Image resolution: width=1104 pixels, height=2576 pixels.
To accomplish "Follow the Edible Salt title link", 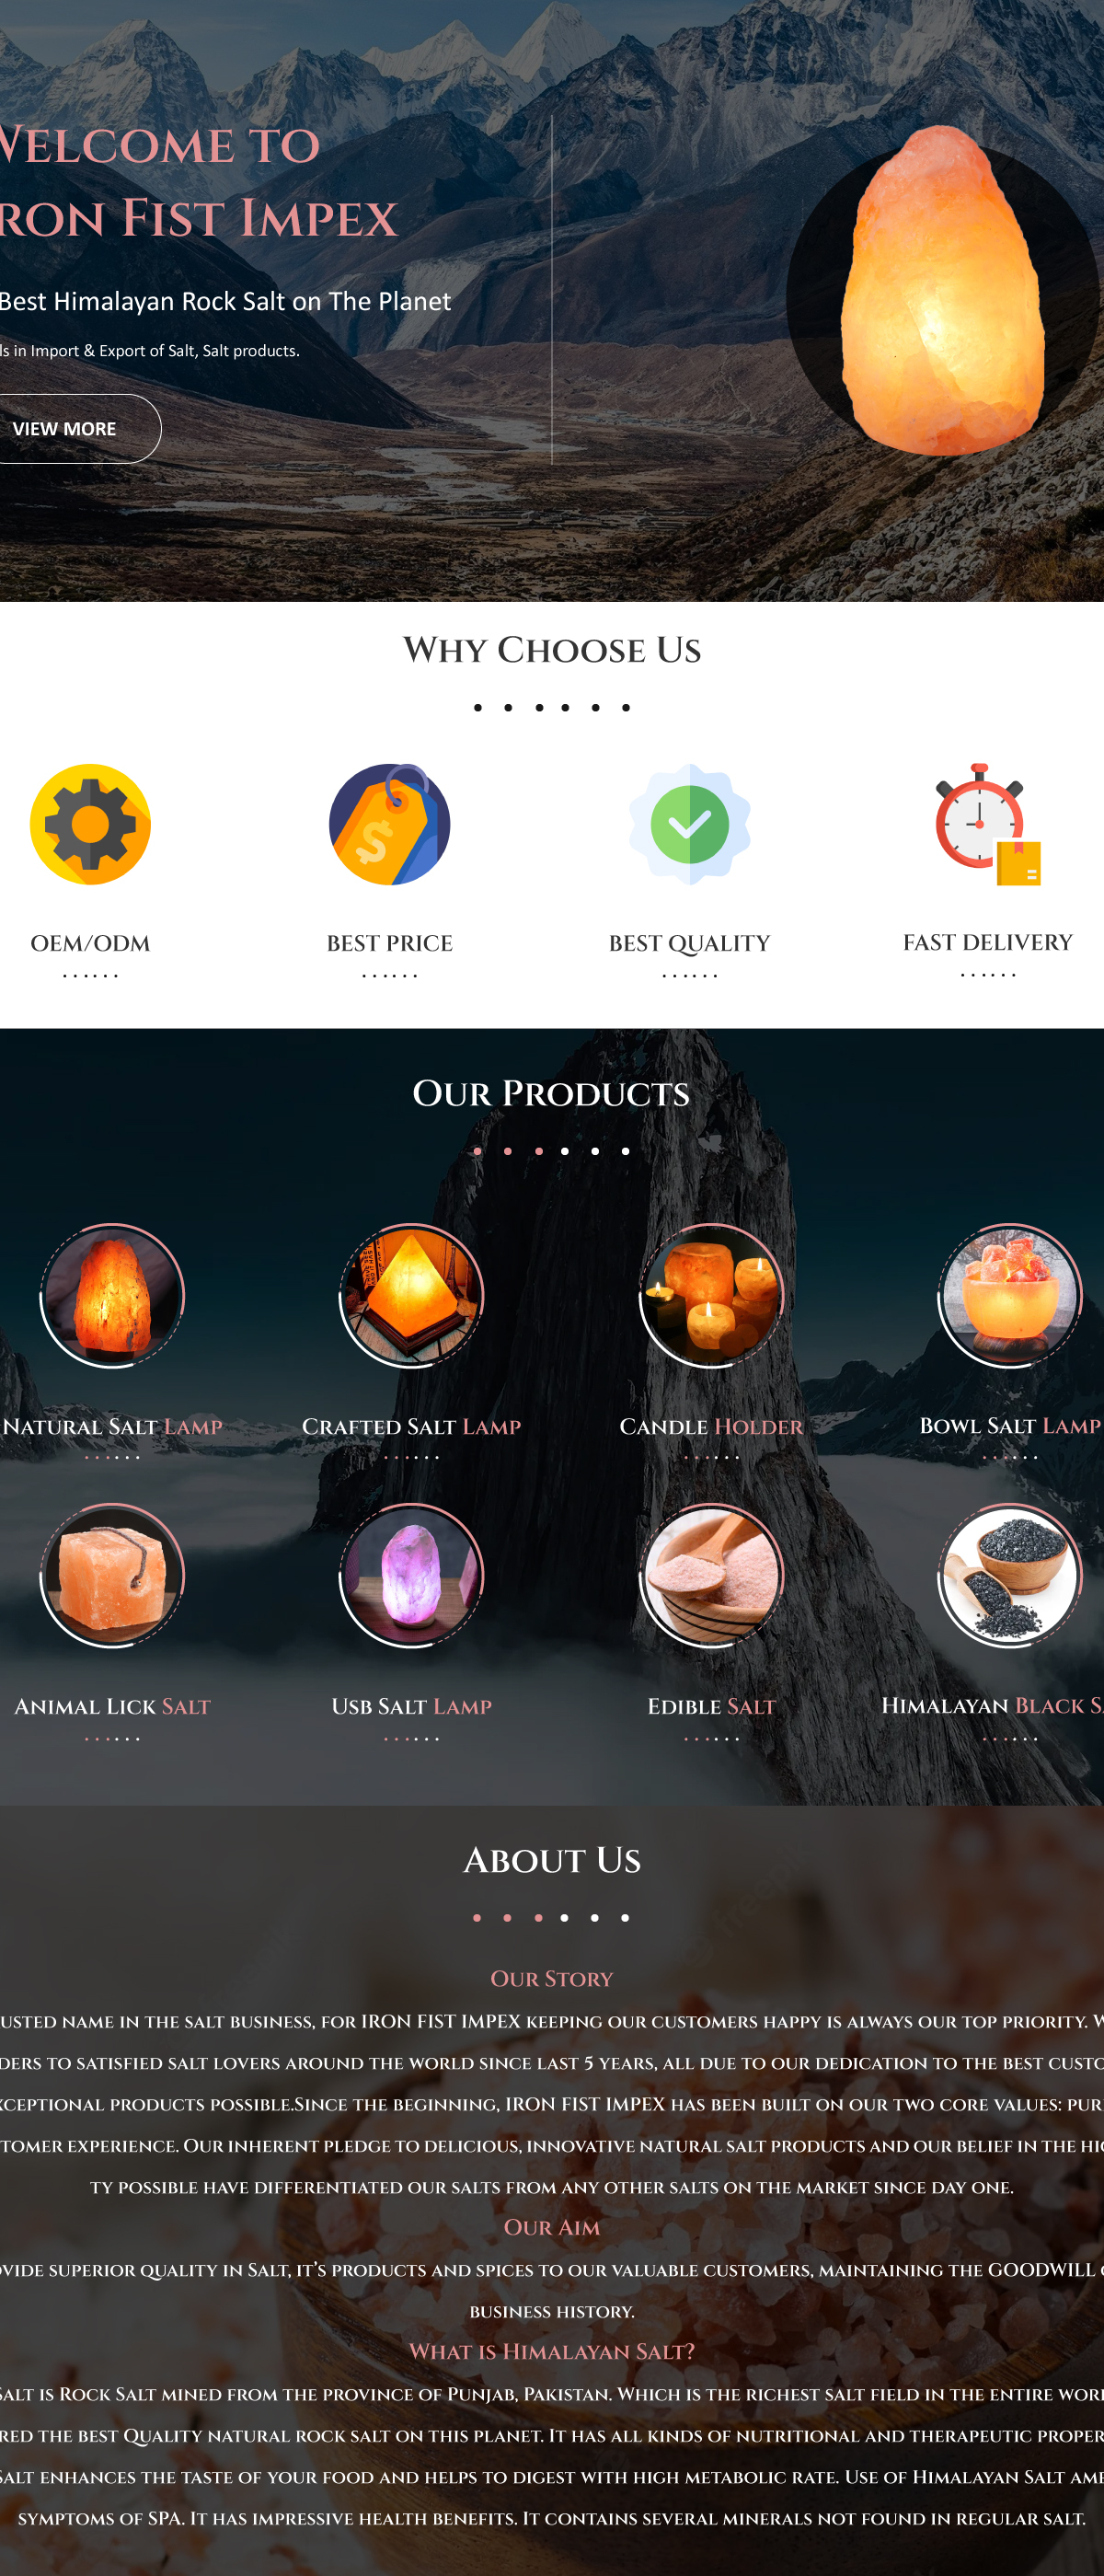I will [711, 1706].
